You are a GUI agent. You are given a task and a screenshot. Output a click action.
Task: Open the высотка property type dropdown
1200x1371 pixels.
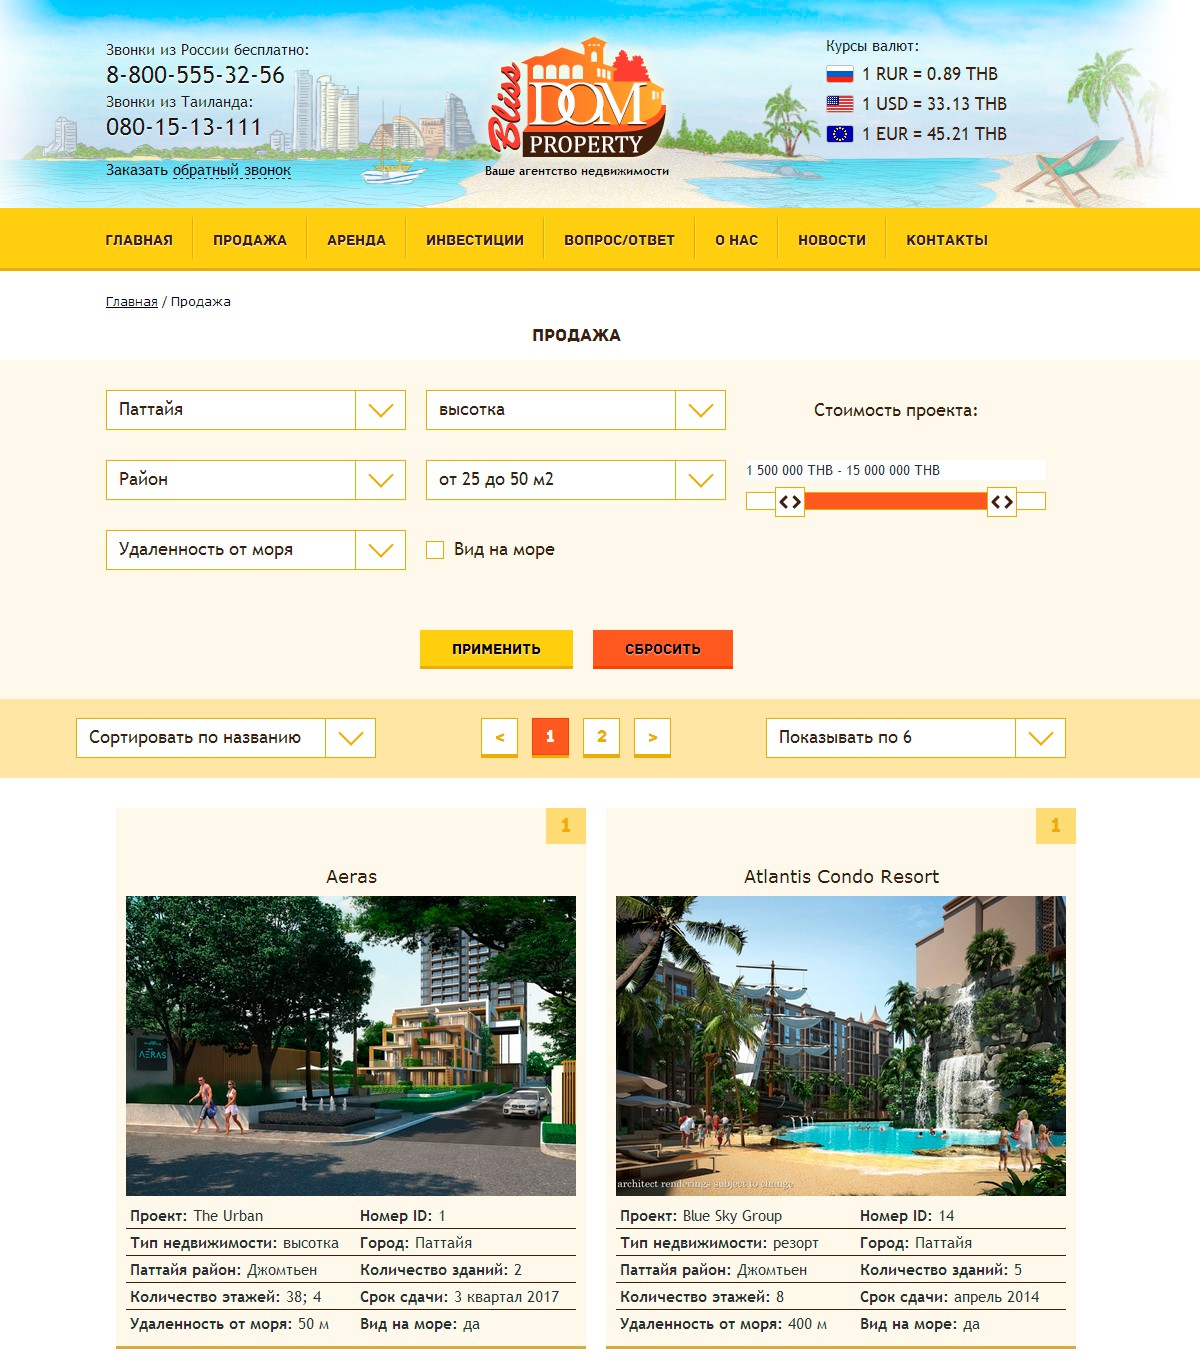coord(576,410)
